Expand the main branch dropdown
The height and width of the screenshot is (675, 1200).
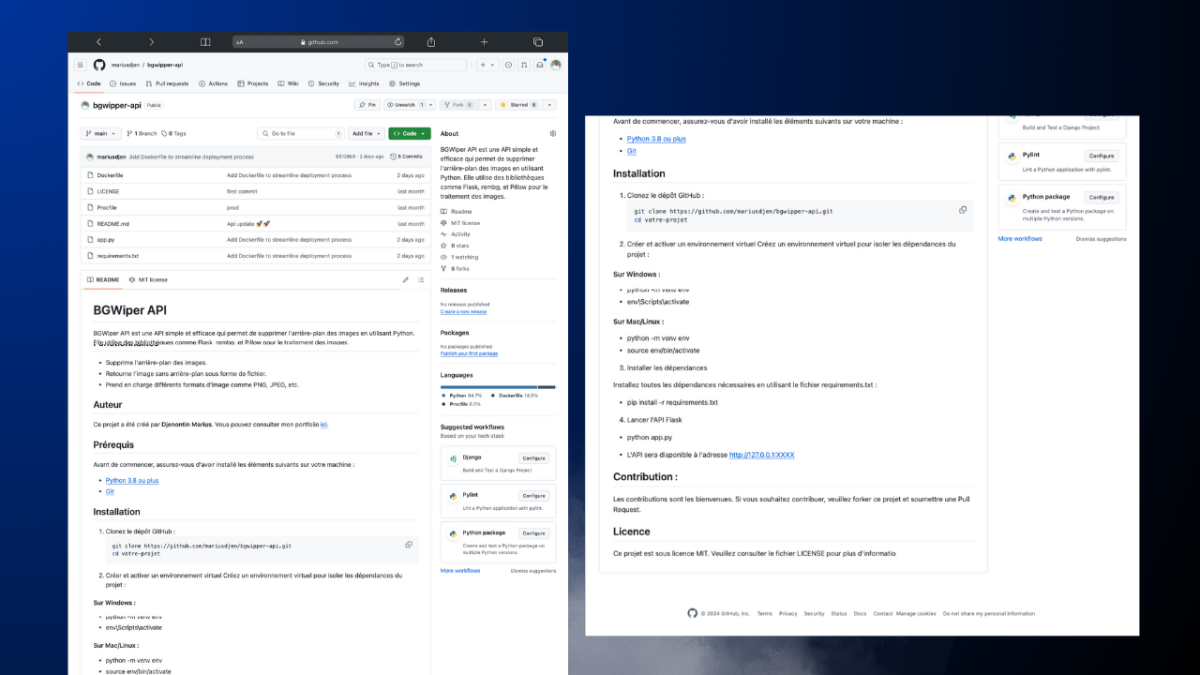pos(102,133)
